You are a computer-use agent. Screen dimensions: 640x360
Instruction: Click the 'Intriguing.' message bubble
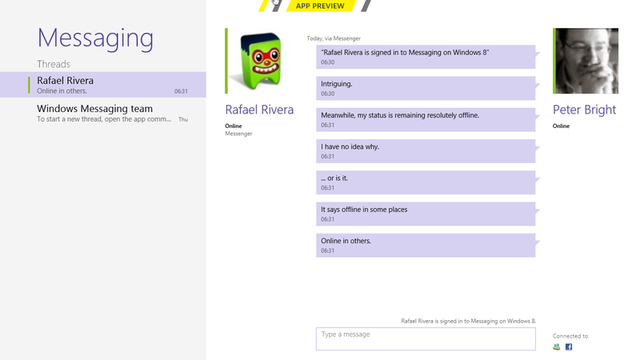tap(426, 88)
